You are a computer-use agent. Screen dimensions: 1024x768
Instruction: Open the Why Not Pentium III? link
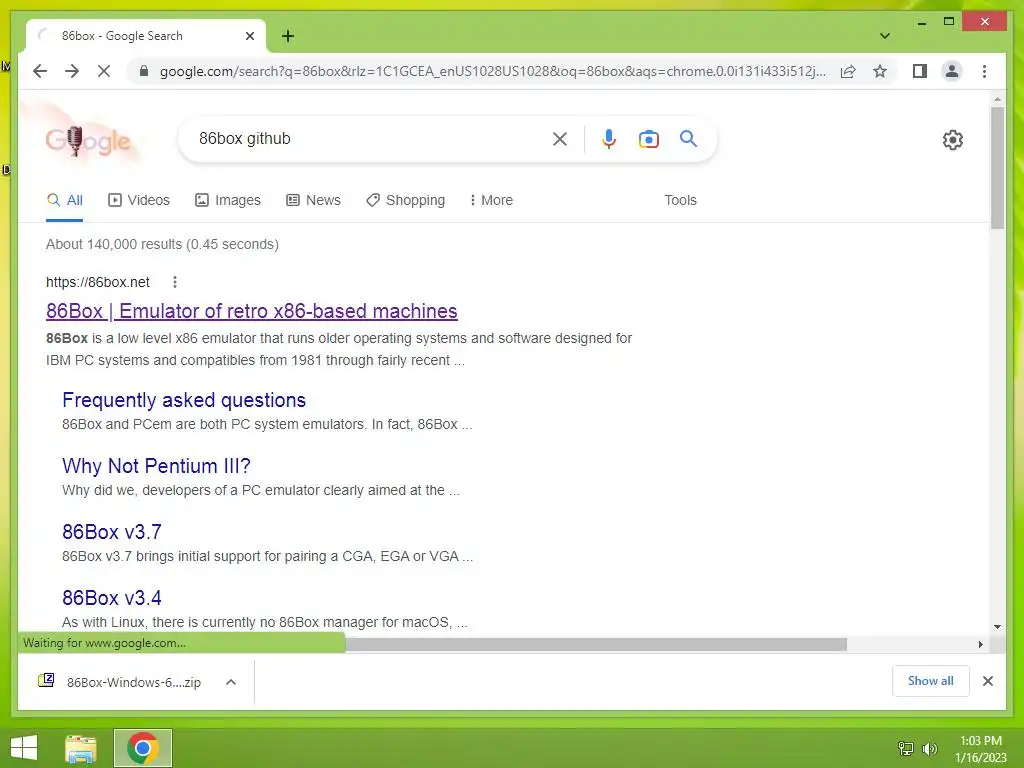pos(156,466)
